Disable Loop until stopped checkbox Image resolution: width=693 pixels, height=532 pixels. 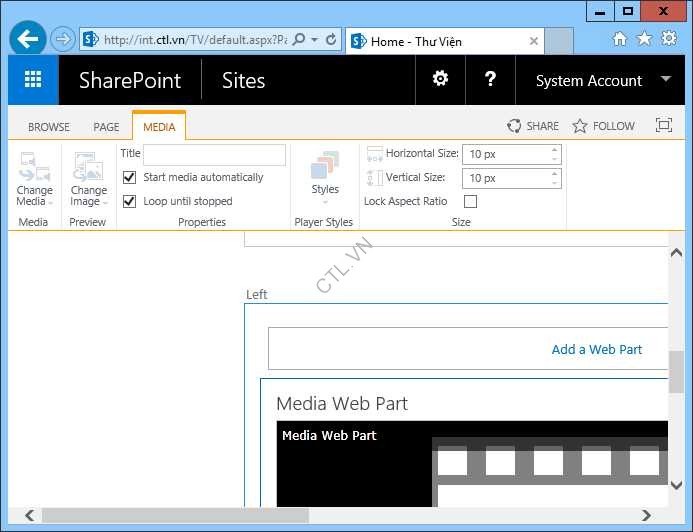129,201
